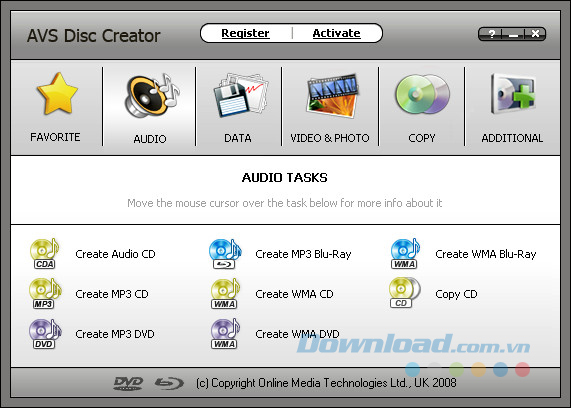
Task: Switch to the ADDITIONAL tab label
Action: 512,138
